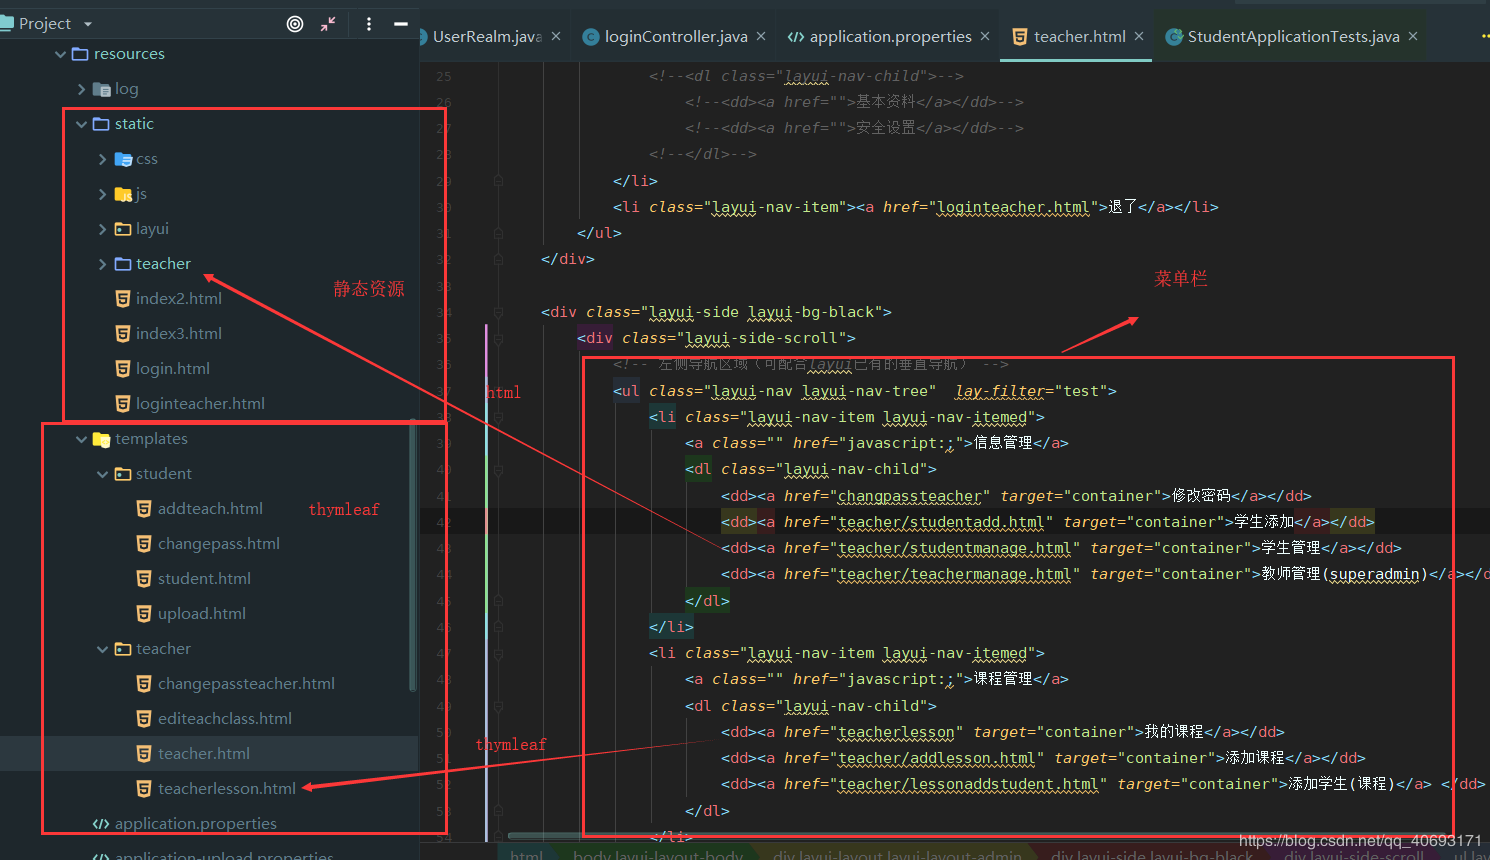Close the application.properties tab
Screen dimensions: 1490x860
click(x=985, y=36)
